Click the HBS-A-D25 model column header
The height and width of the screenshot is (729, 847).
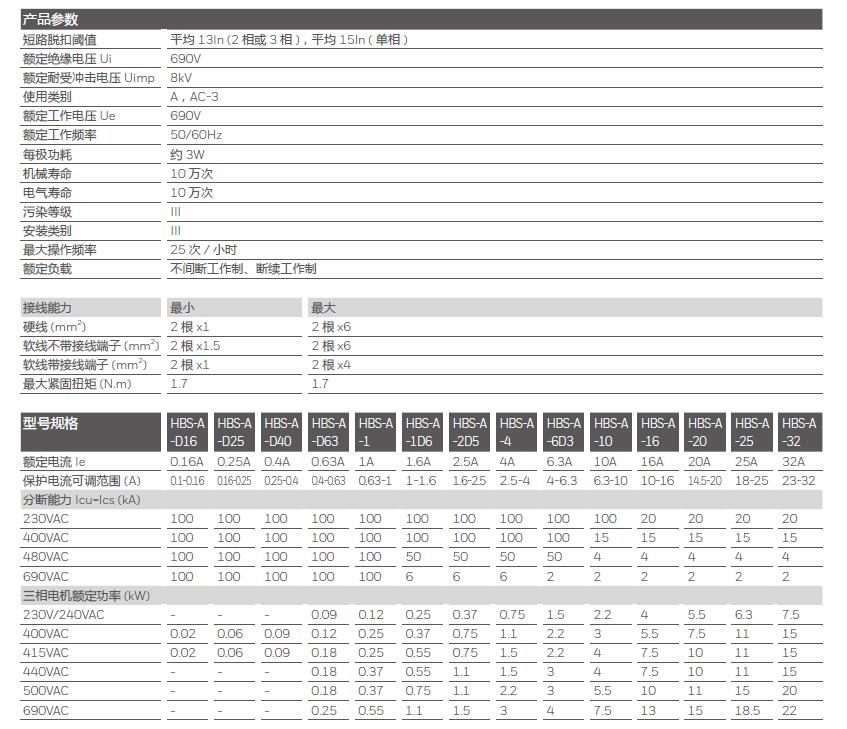tap(234, 432)
